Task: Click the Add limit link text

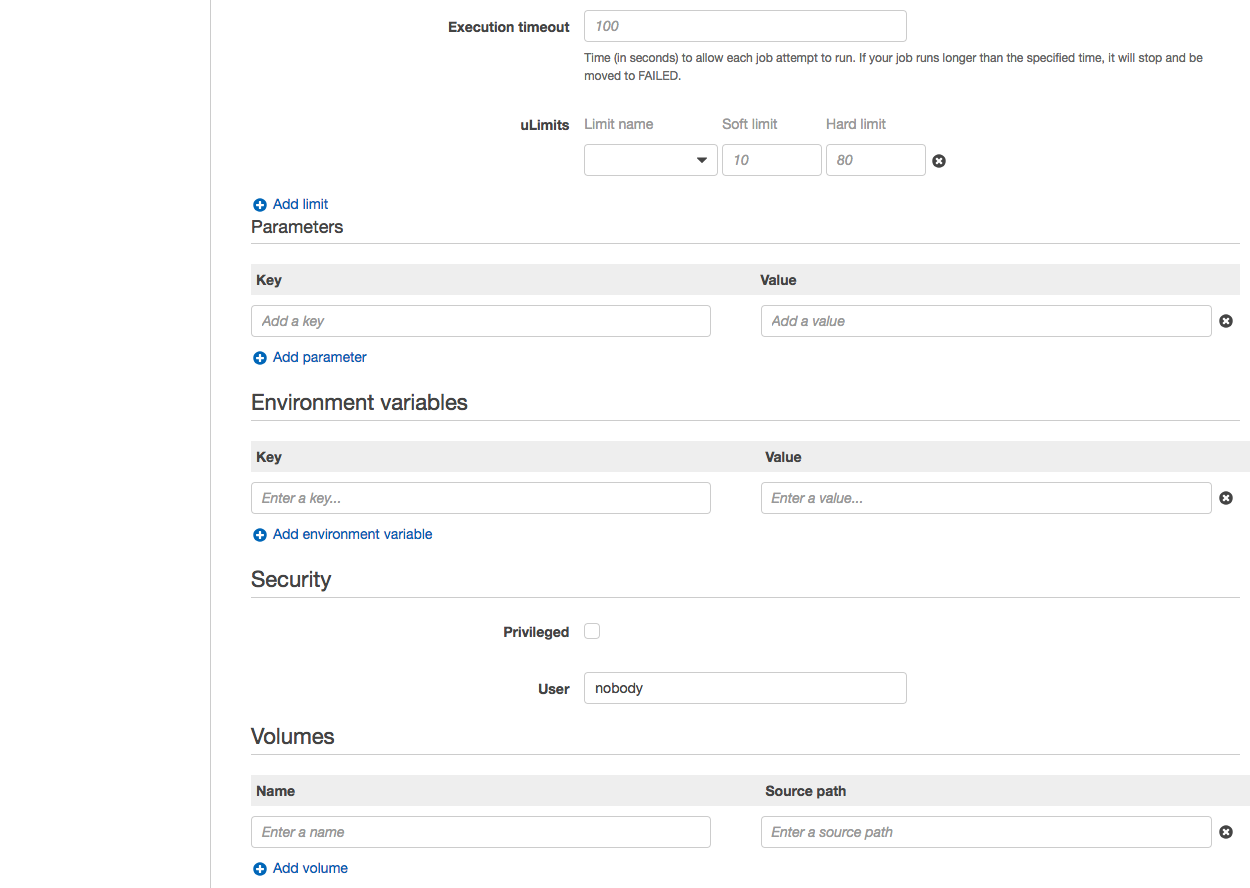Action: tap(300, 204)
